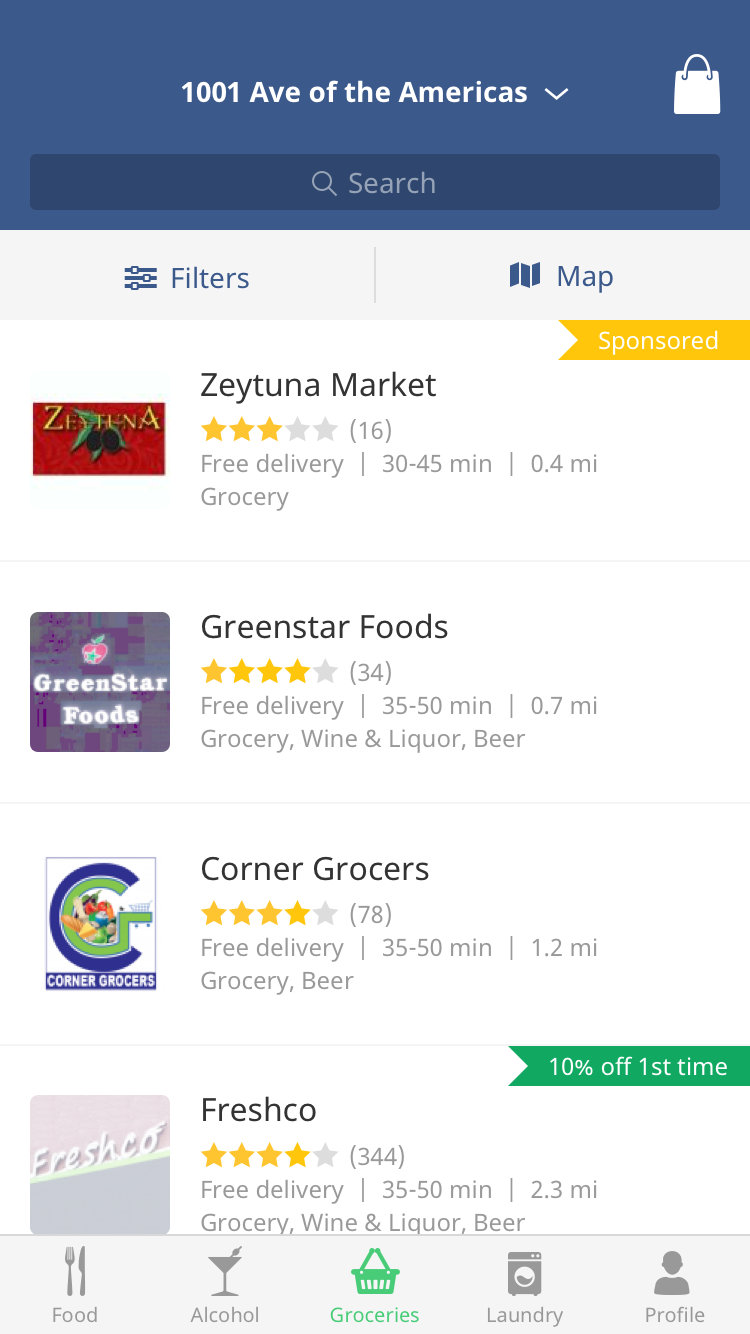Tap the Groceries basket icon
The height and width of the screenshot is (1334, 750).
375,1272
